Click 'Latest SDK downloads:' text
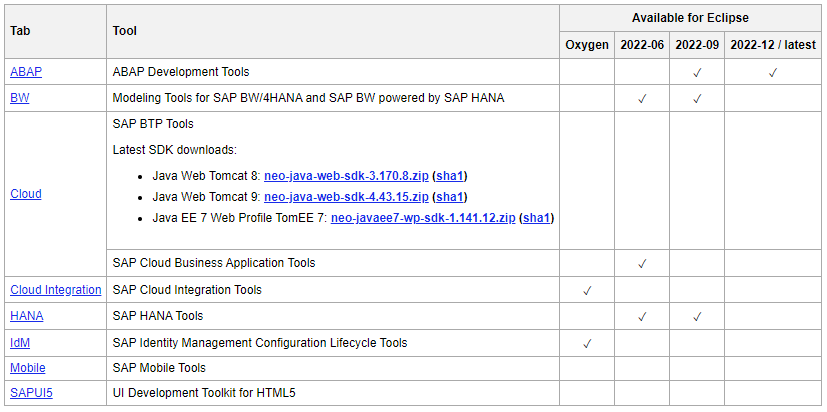Image resolution: width=827 pixels, height=412 pixels. (x=175, y=150)
